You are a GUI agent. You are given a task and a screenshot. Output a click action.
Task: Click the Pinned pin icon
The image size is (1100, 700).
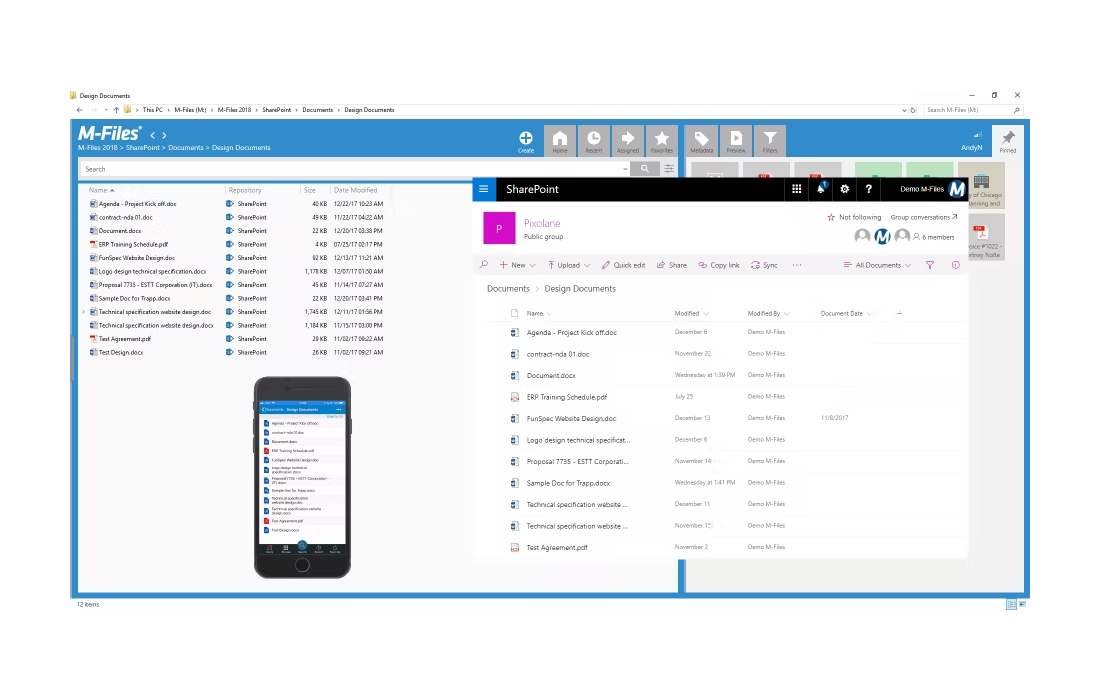[1008, 140]
